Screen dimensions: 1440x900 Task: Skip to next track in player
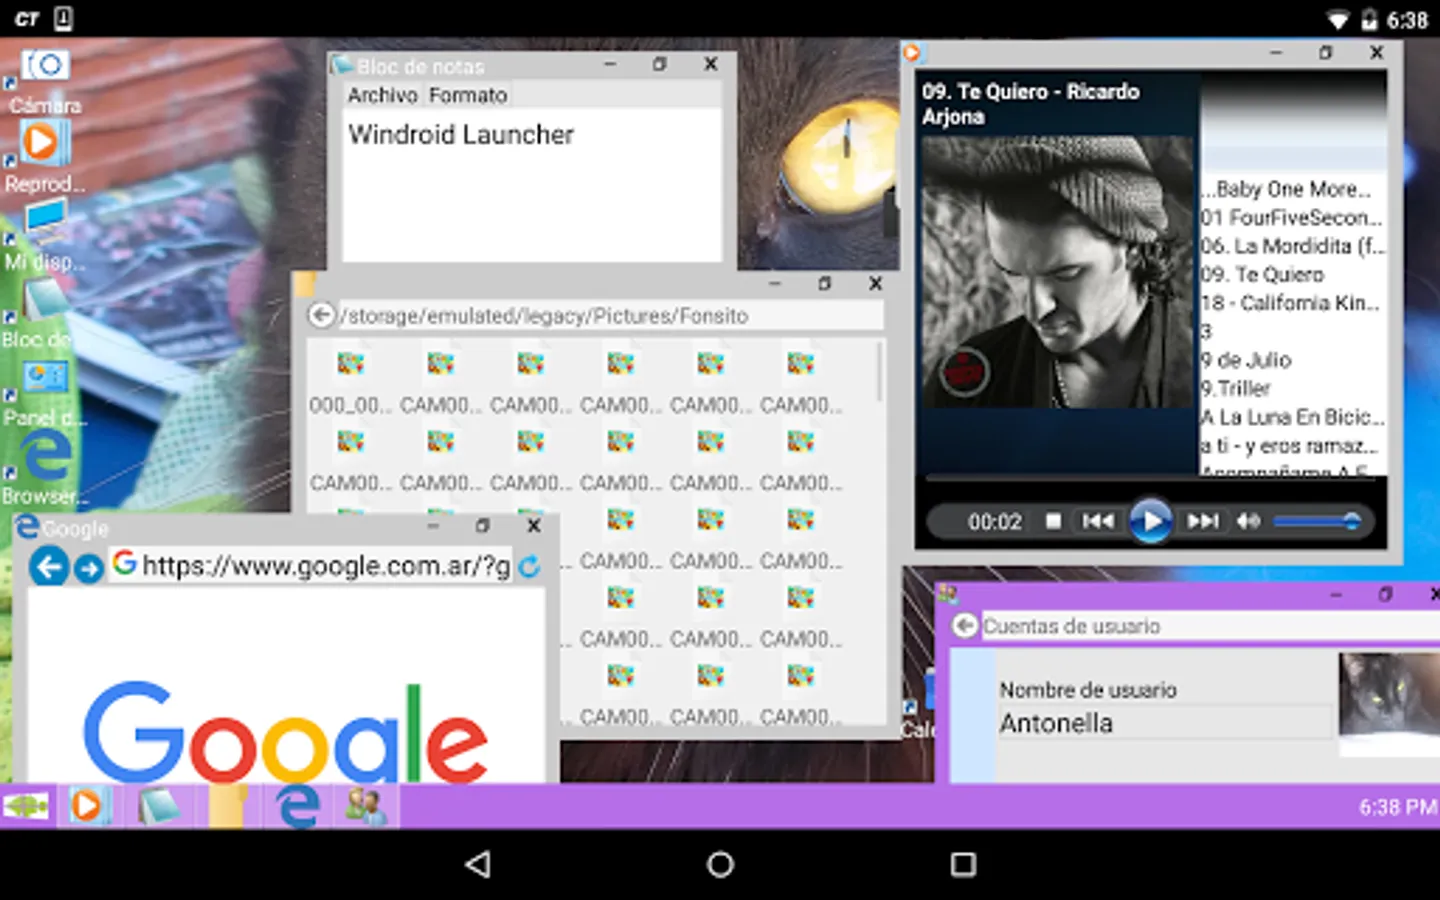click(1203, 521)
